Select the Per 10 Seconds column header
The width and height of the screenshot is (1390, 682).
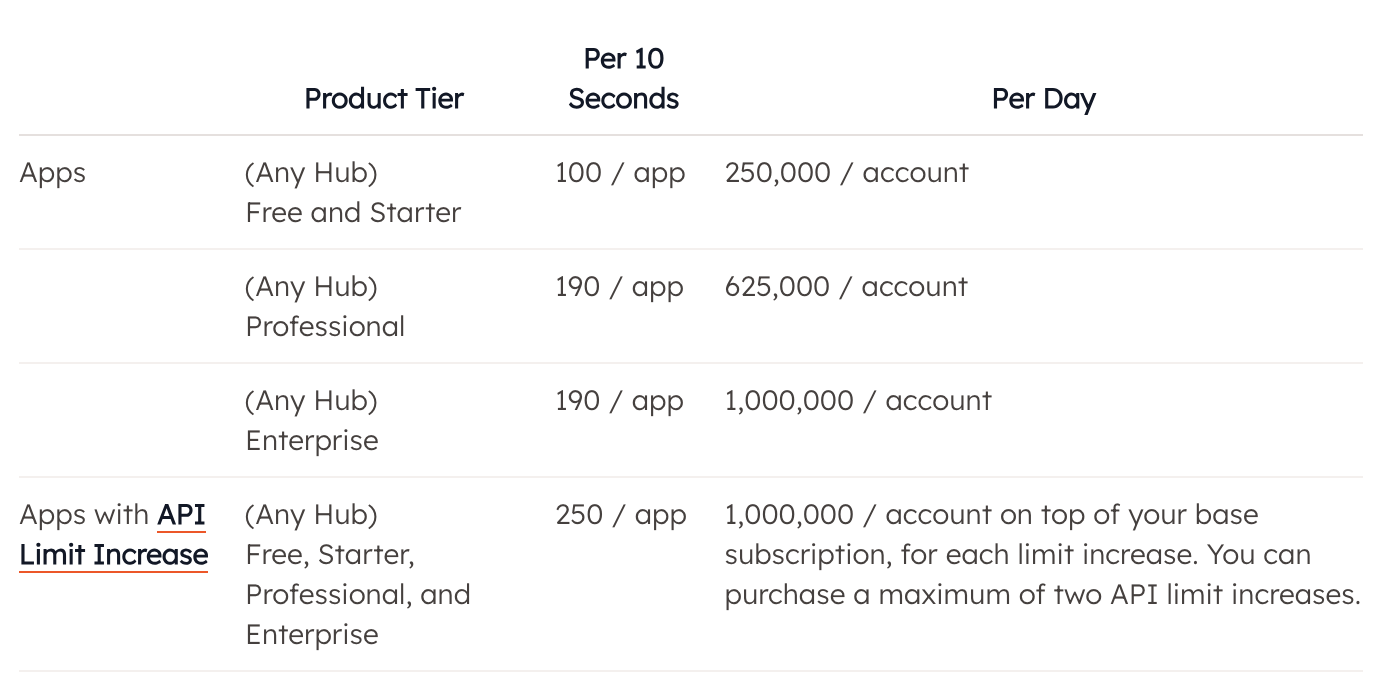tap(623, 79)
